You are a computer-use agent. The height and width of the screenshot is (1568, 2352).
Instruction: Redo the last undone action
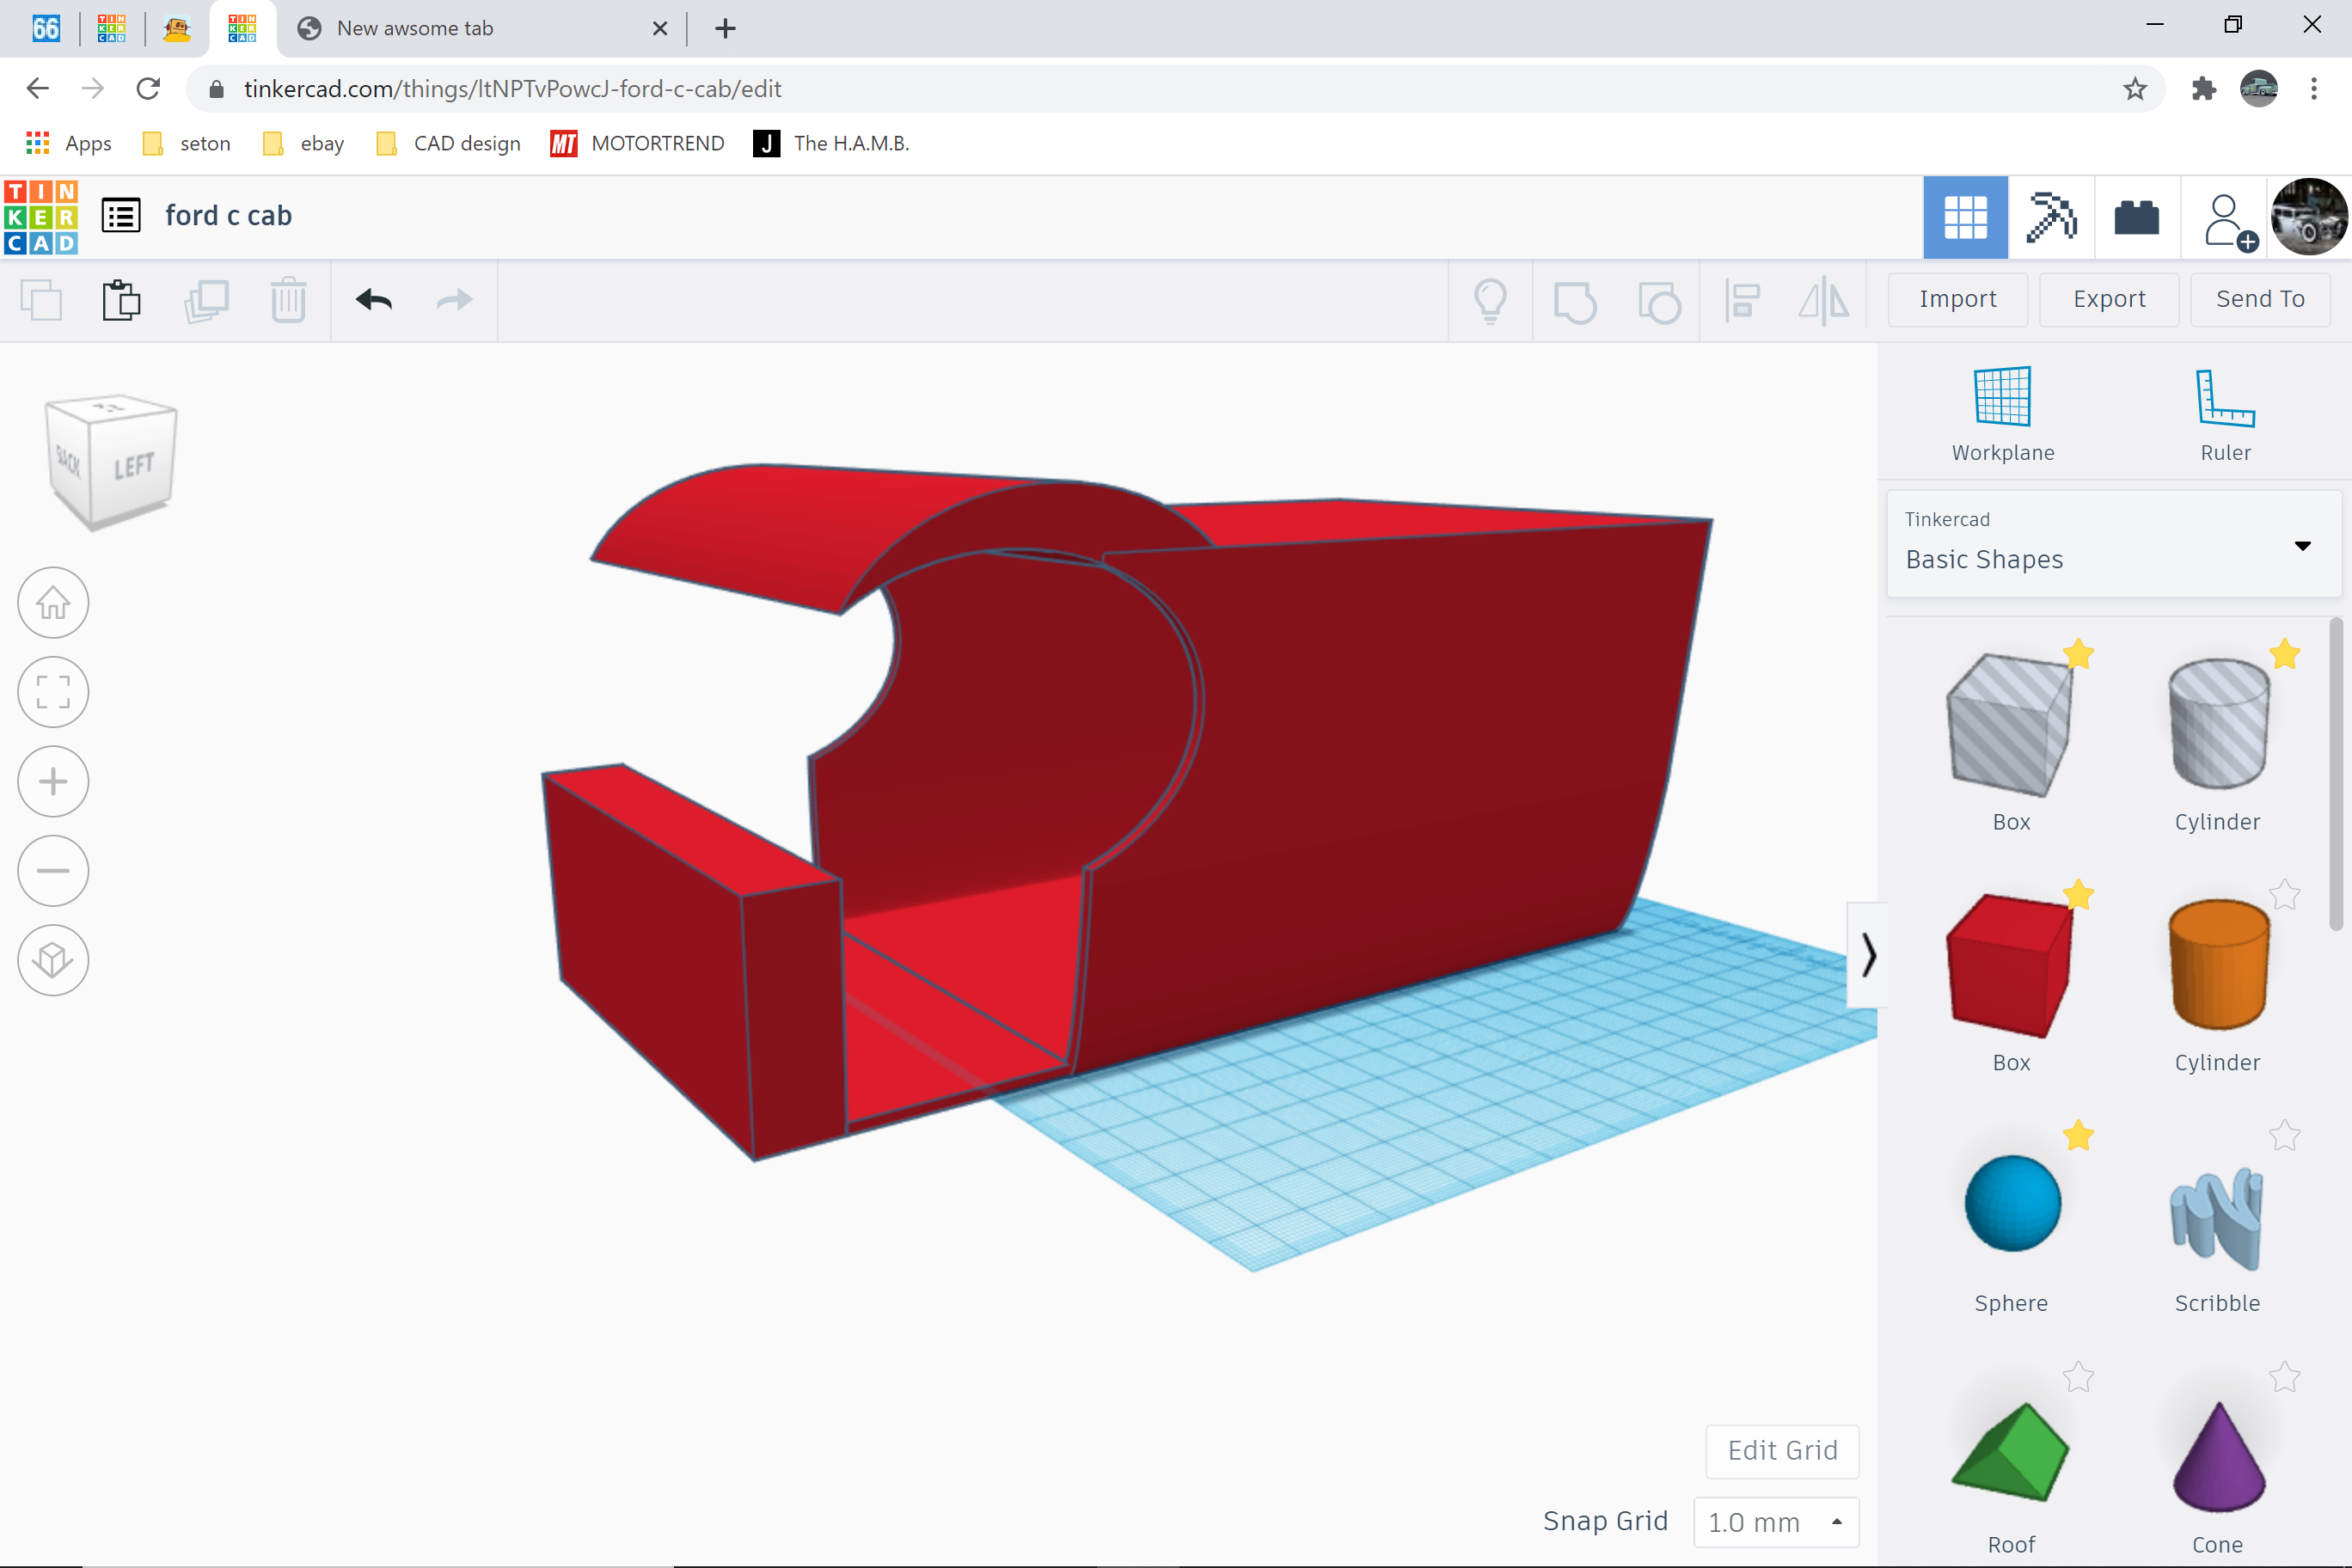pos(454,300)
